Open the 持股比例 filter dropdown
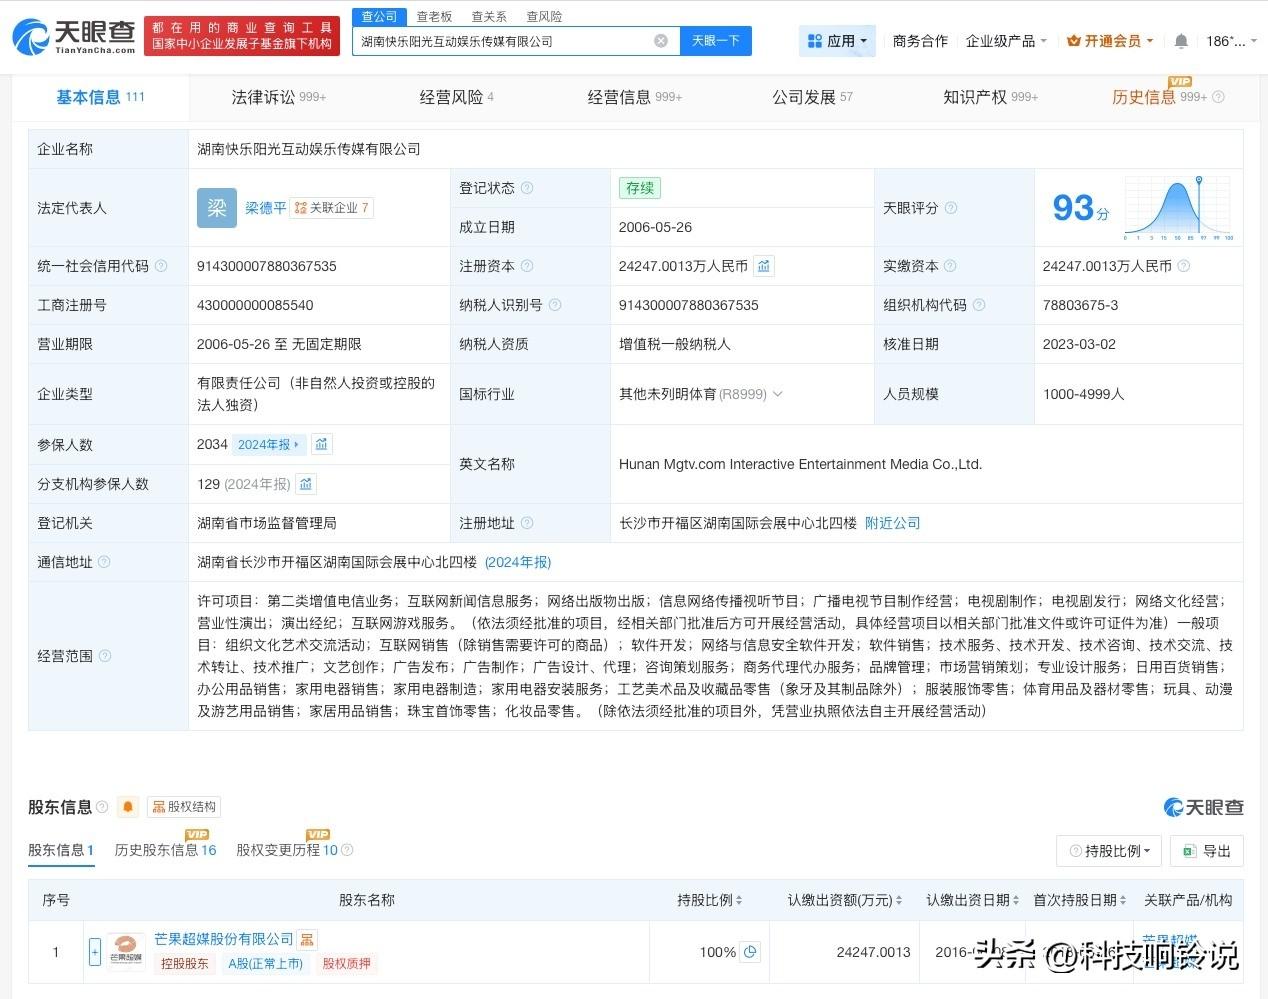This screenshot has width=1268, height=999. point(1109,851)
